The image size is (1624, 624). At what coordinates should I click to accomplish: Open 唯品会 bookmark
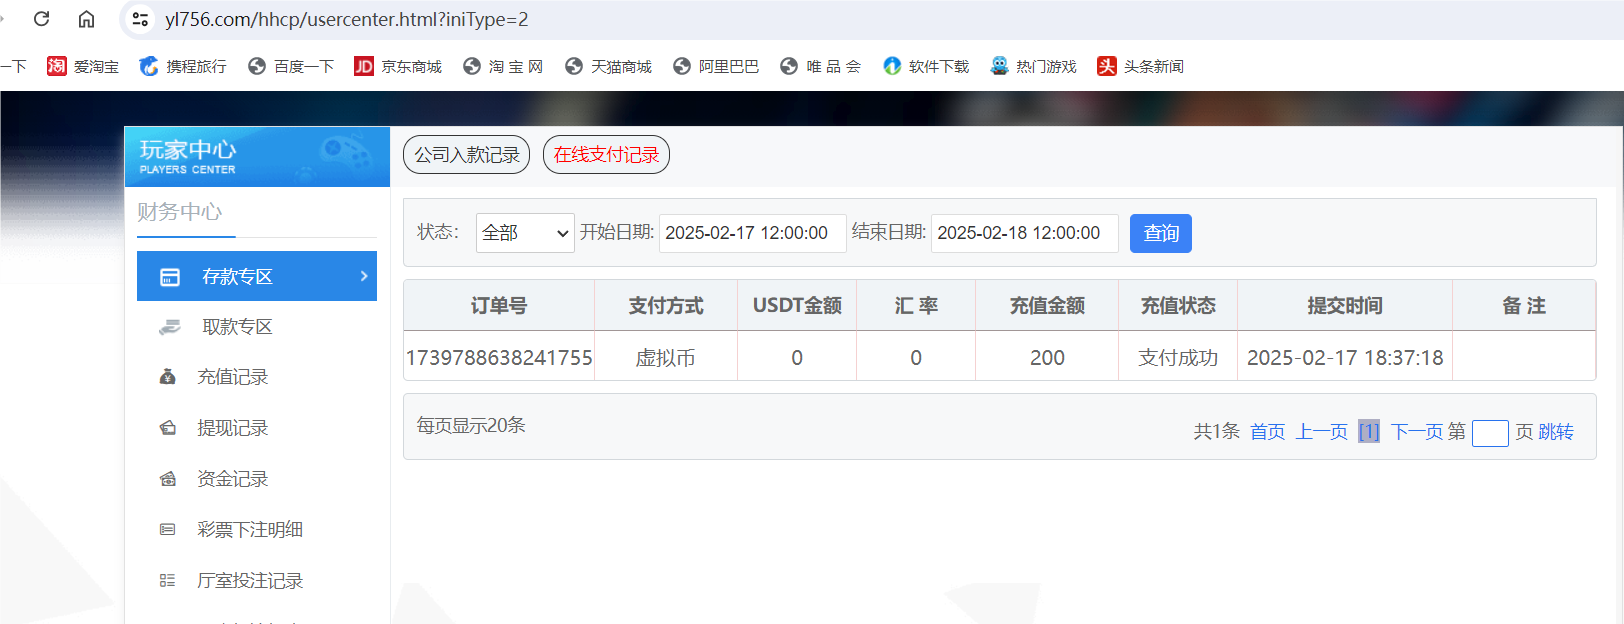coord(821,66)
